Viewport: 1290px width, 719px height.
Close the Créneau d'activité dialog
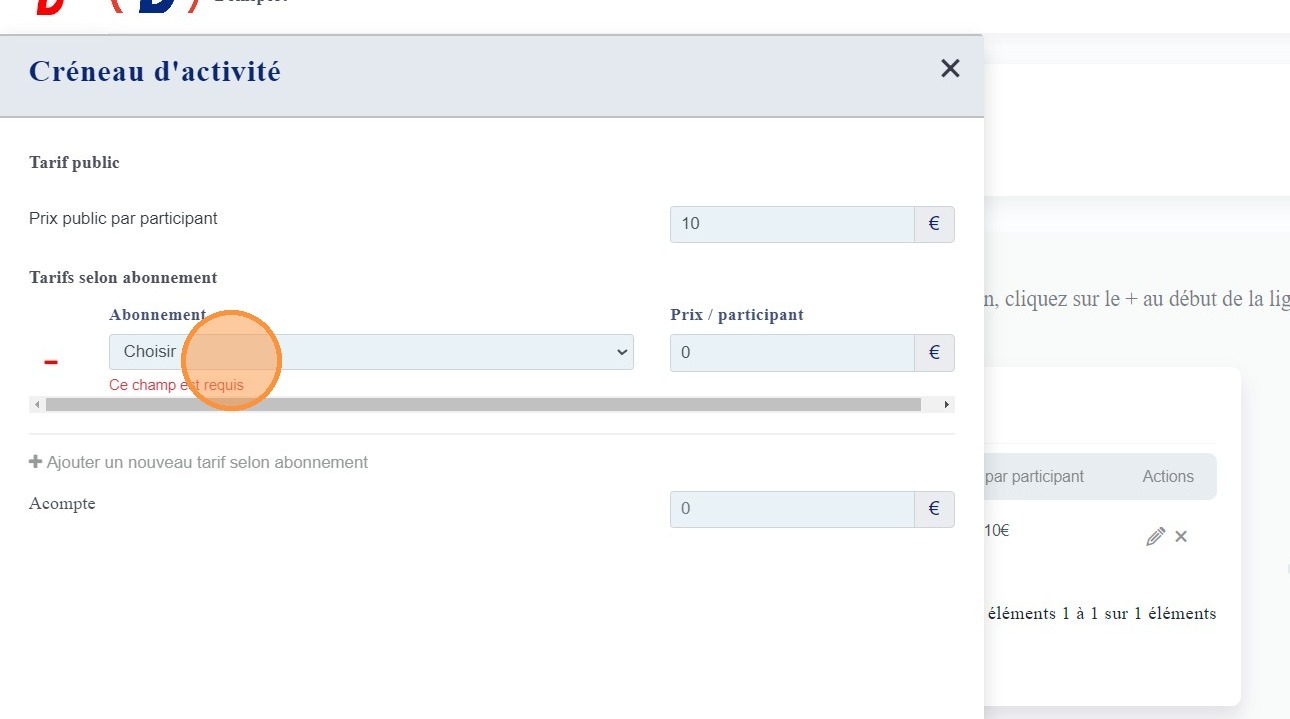[x=950, y=68]
